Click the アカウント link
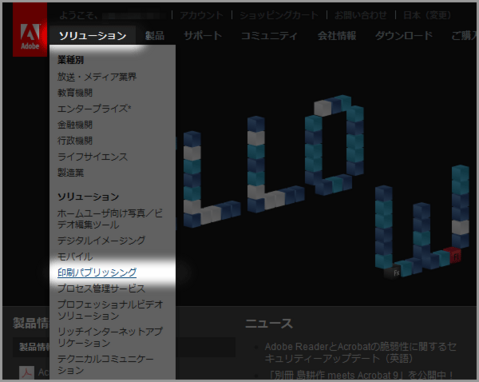This screenshot has height=382, width=479. pos(201,15)
